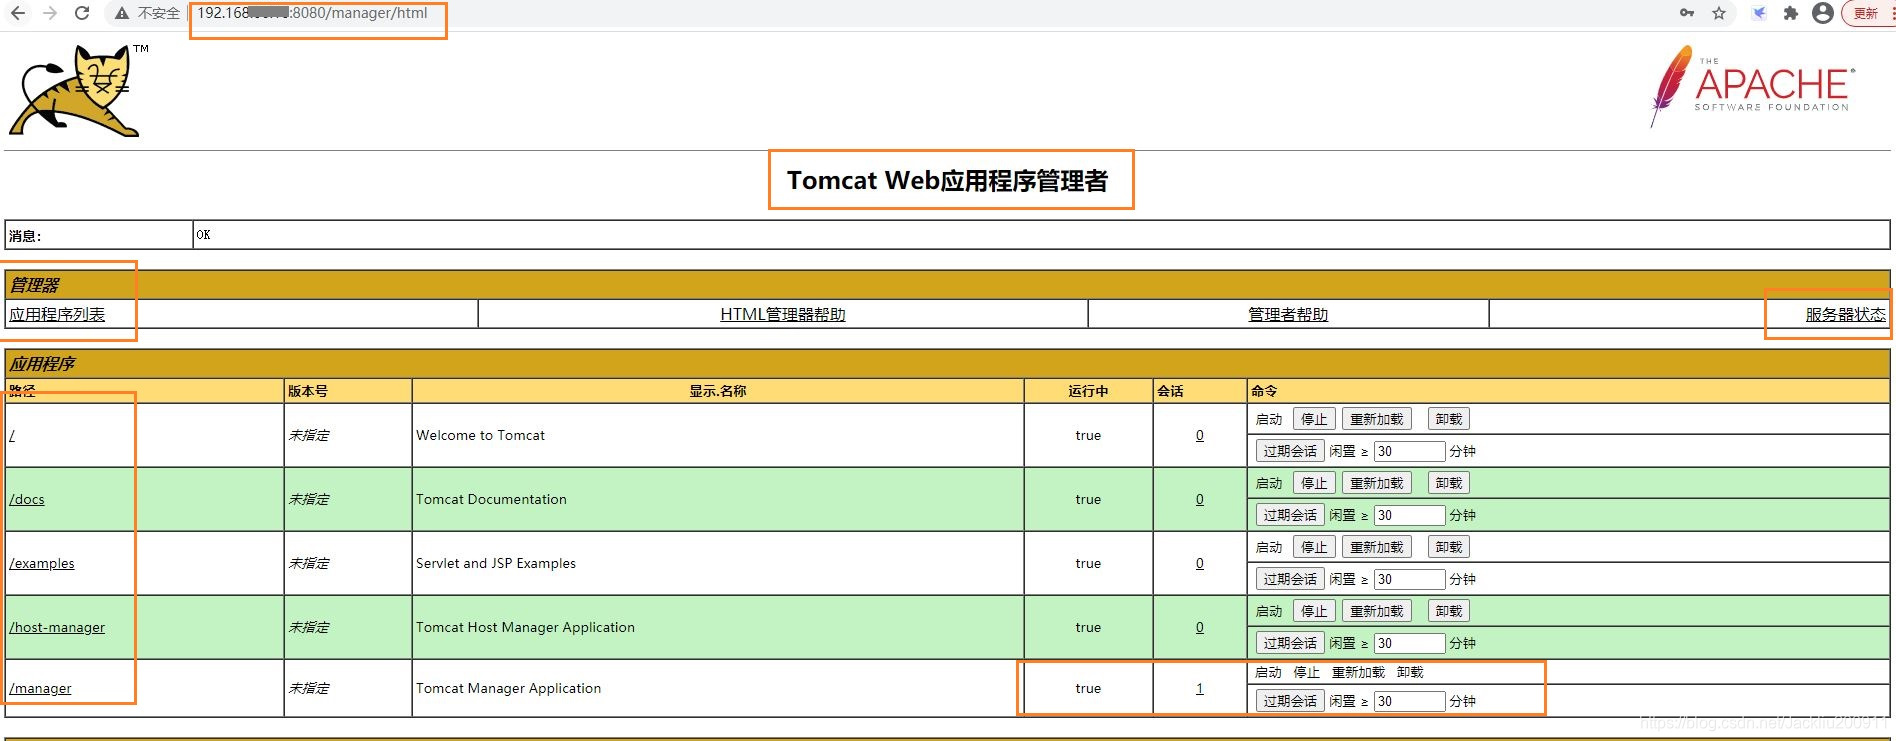Viewport: 1896px width, 741px height.
Task: Click idle minutes field for /examples
Action: click(1409, 579)
